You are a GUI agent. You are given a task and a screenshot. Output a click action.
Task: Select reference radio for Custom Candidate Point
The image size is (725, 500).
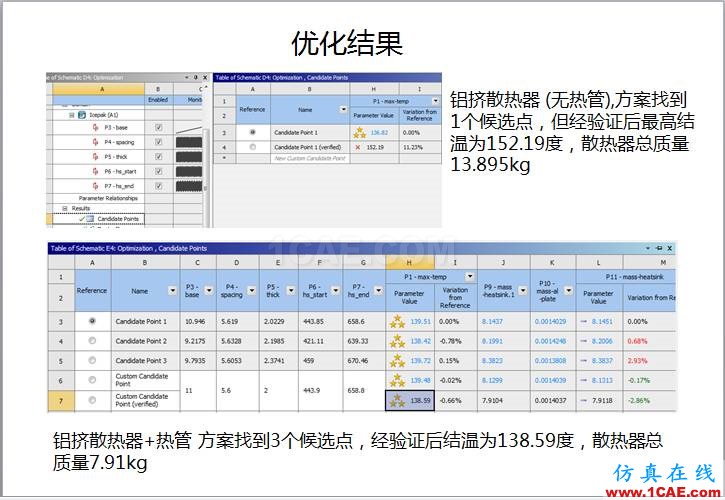point(92,380)
